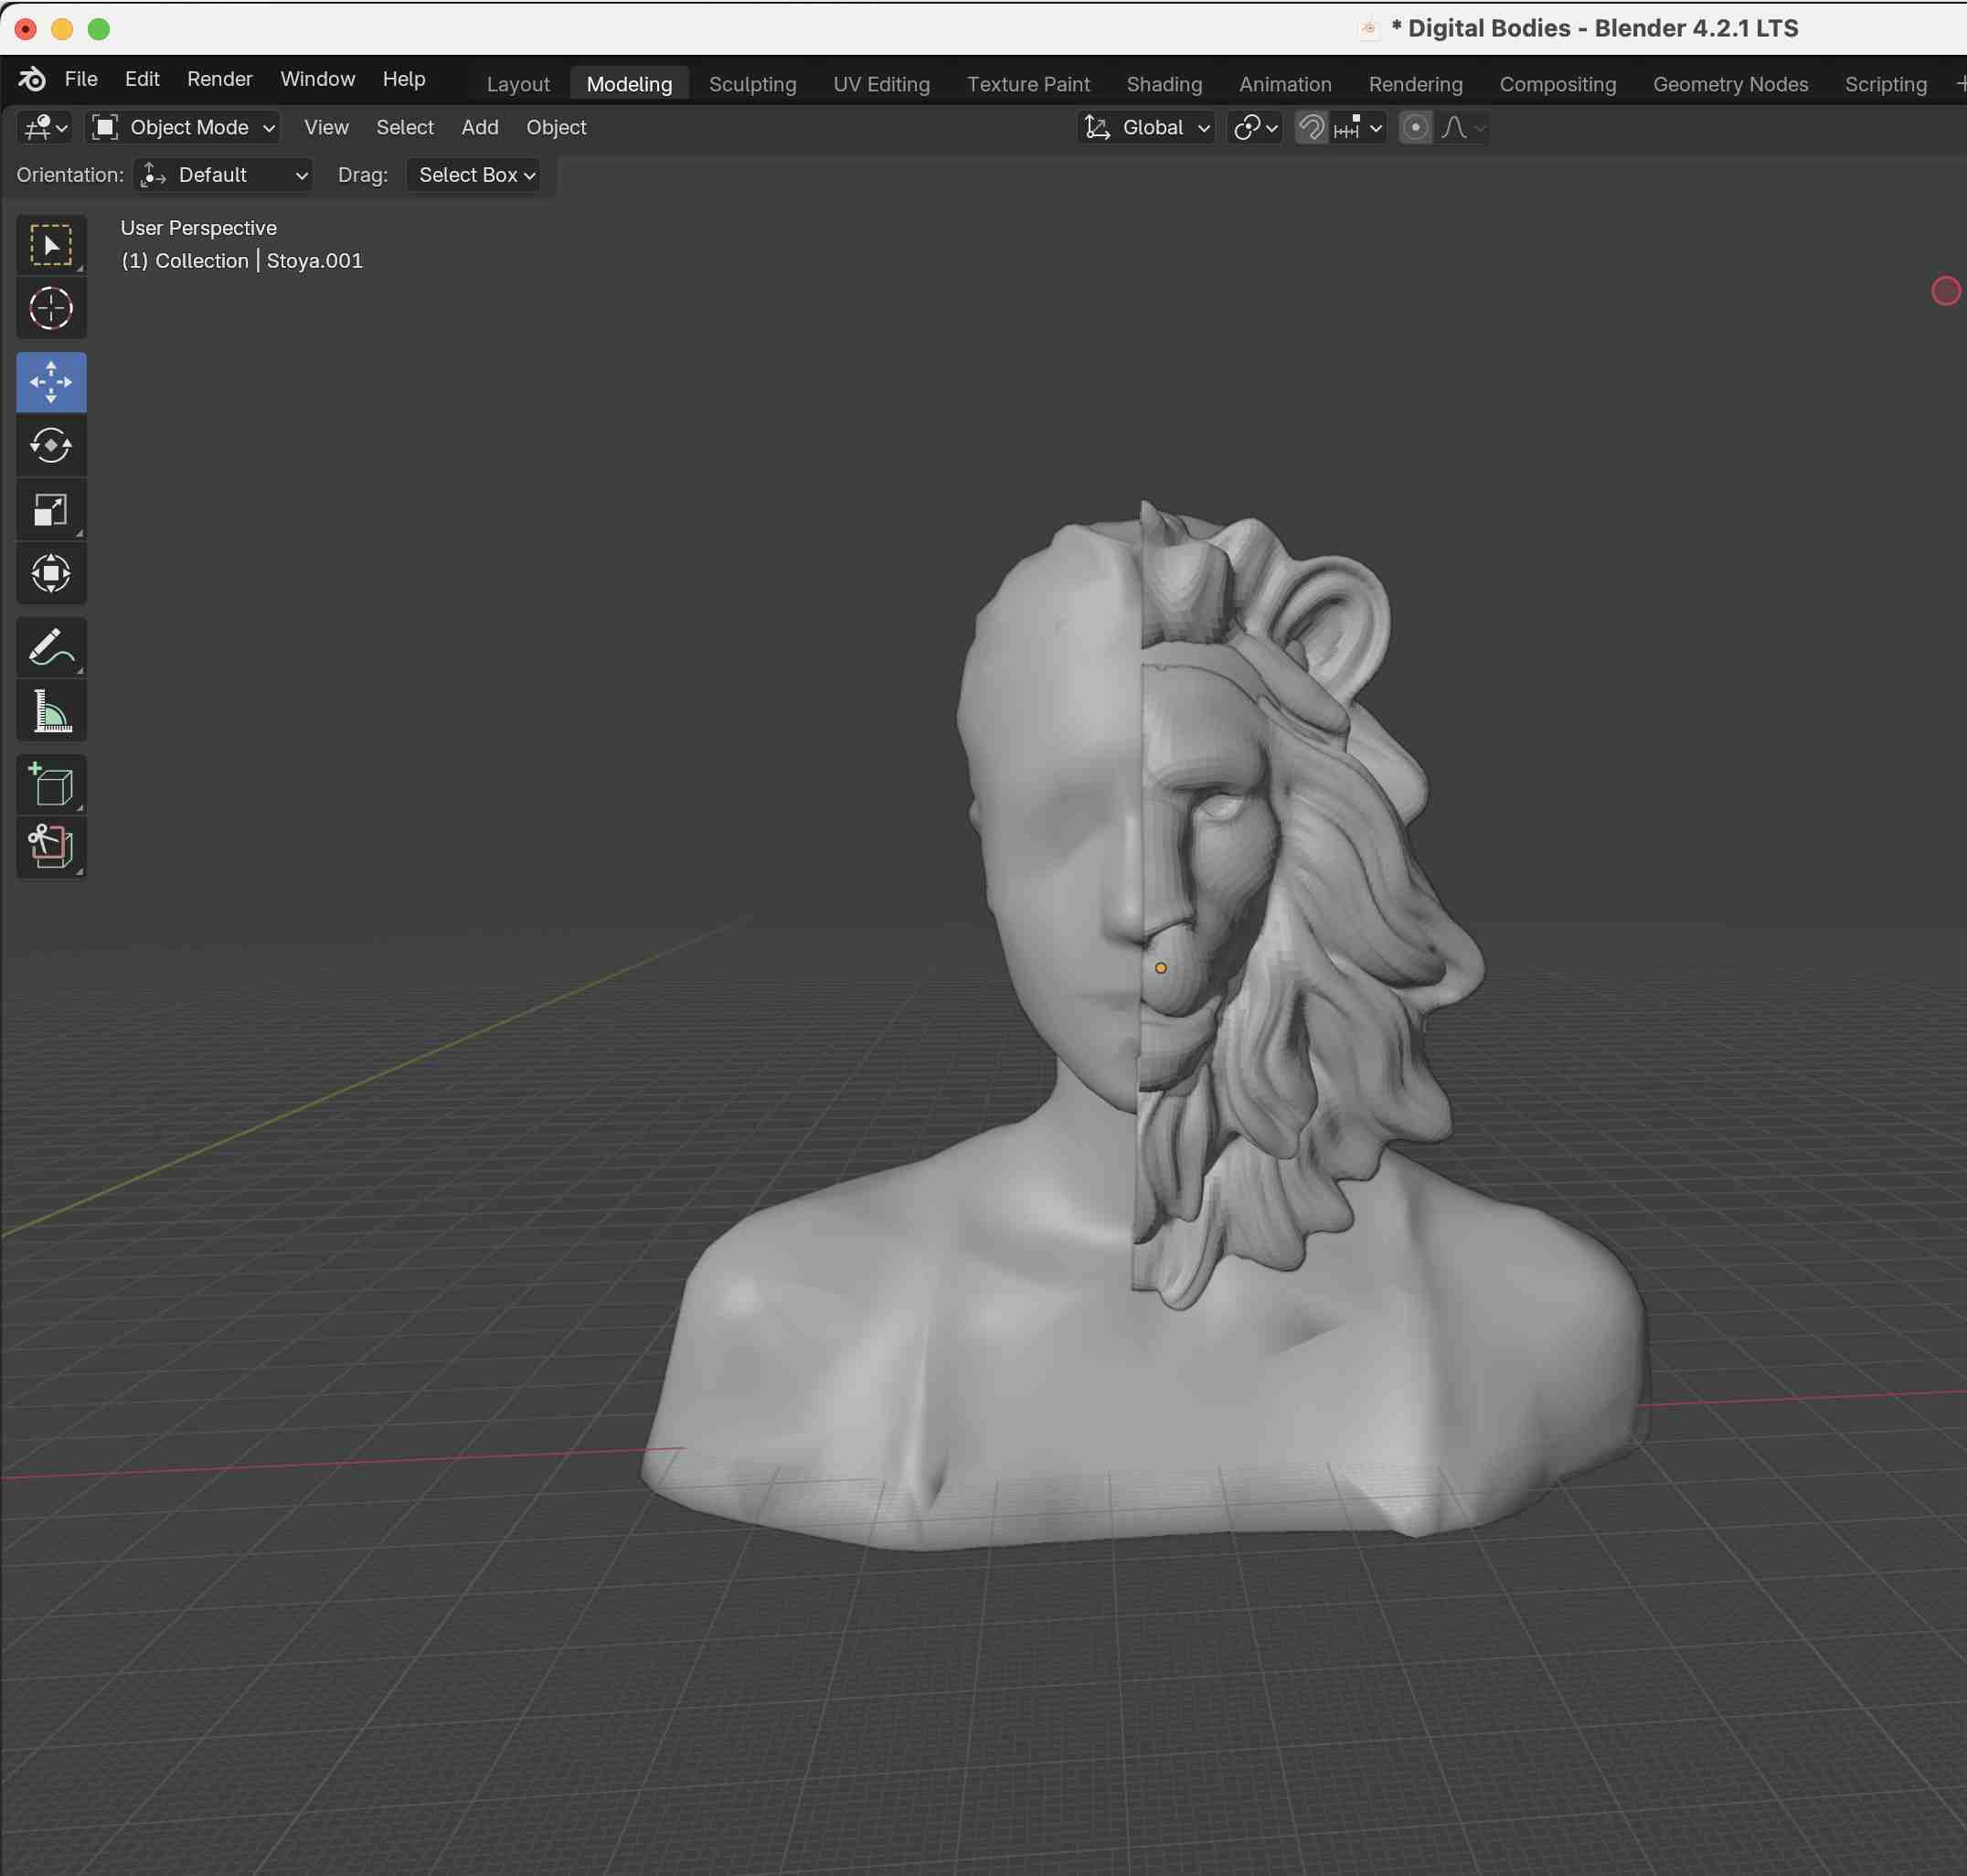Switch to the Modeling workspace tab
Viewport: 1967px width, 1876px height.
click(x=629, y=84)
